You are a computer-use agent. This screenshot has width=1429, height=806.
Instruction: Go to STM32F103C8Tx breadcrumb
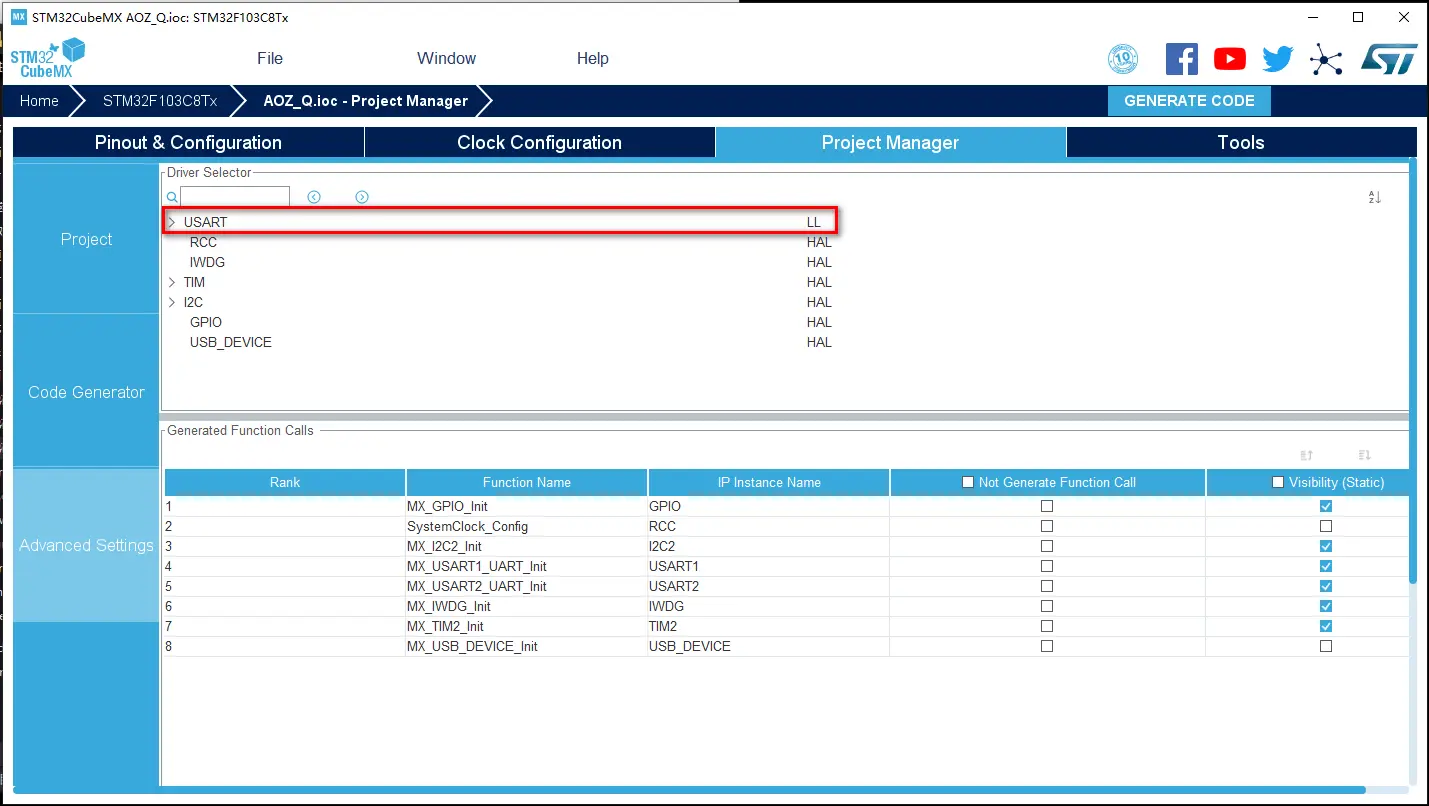(160, 101)
